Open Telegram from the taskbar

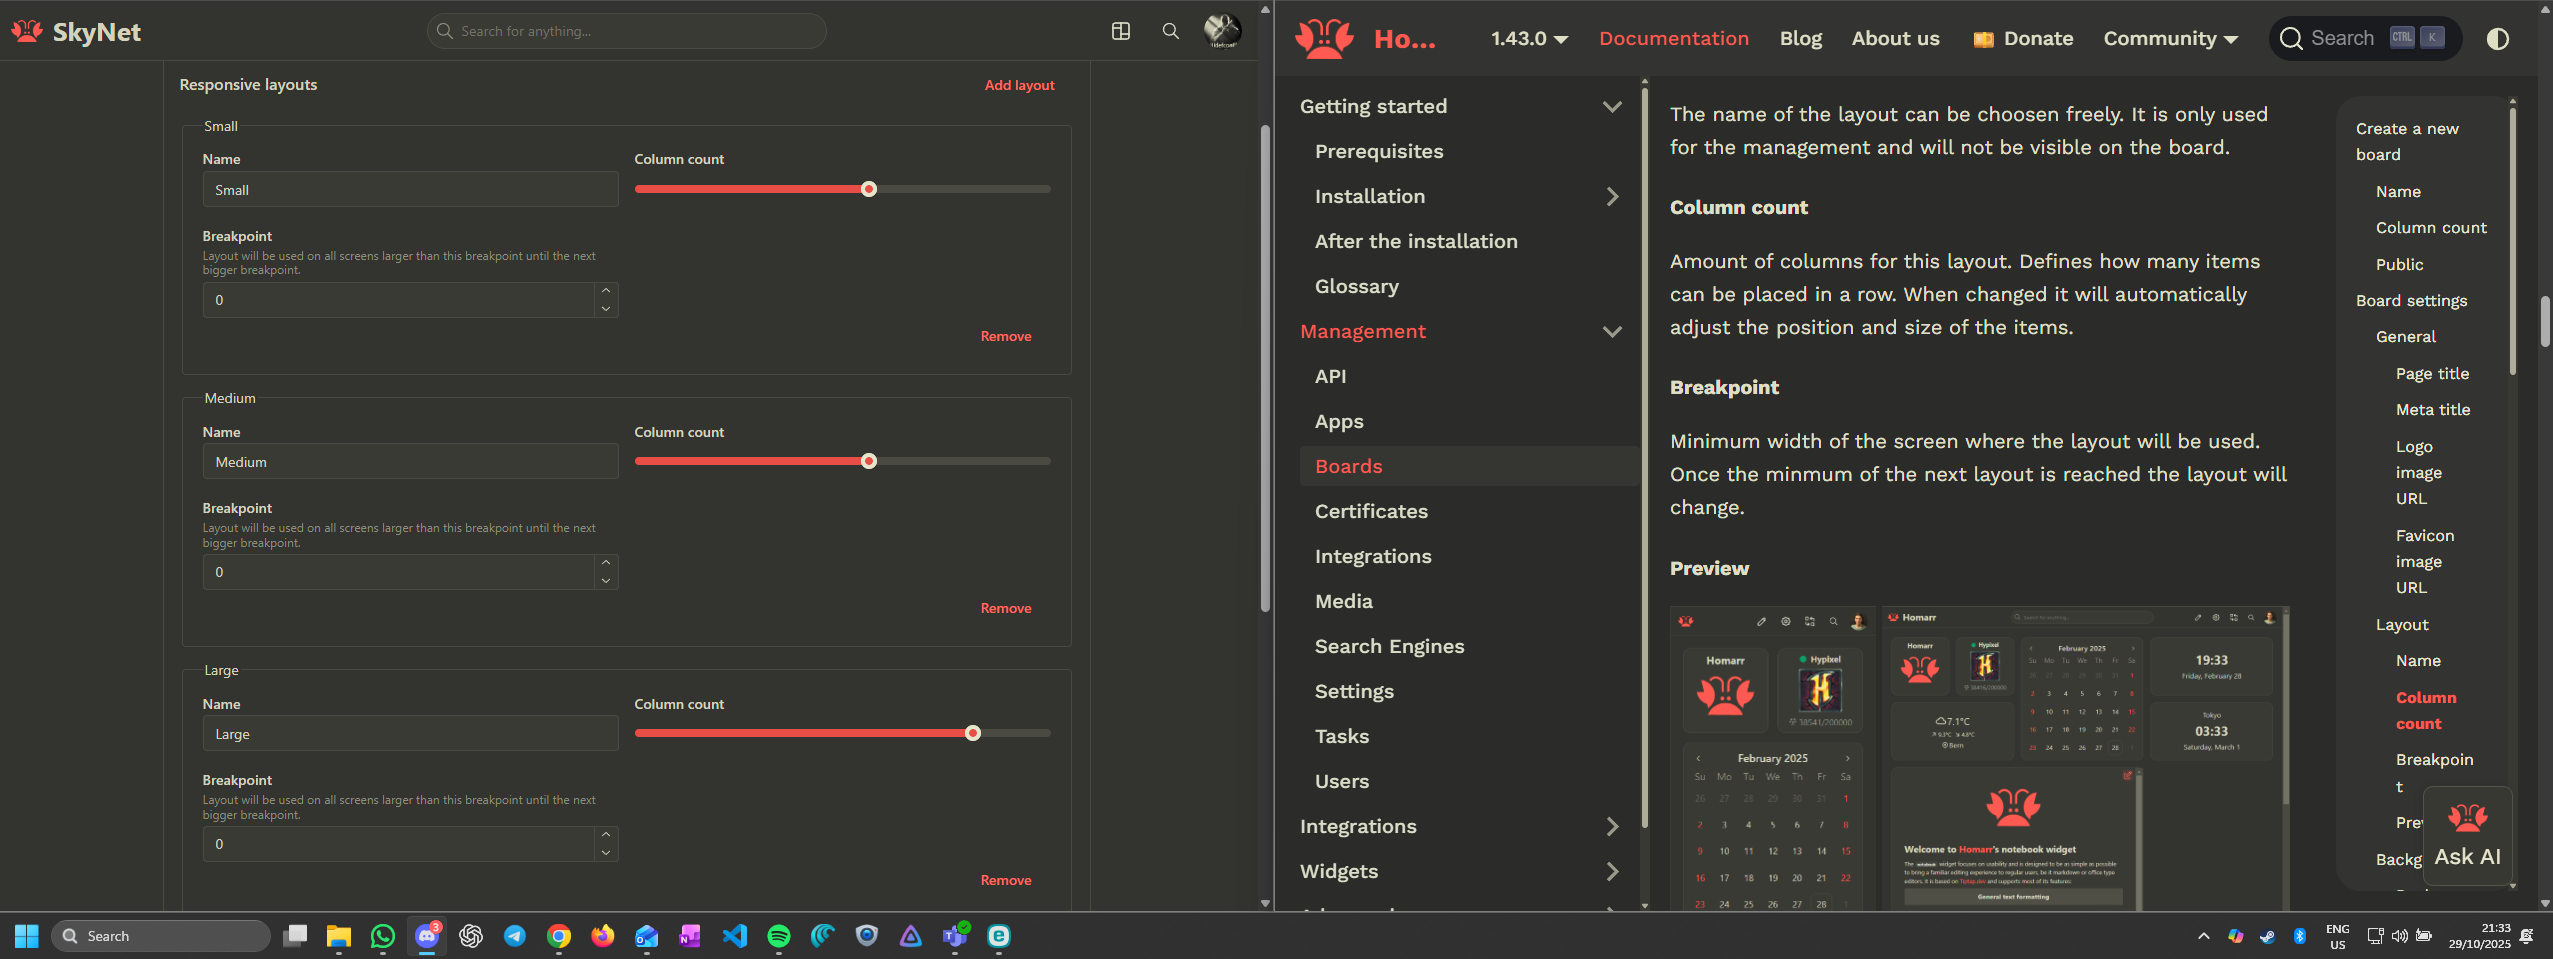(515, 936)
